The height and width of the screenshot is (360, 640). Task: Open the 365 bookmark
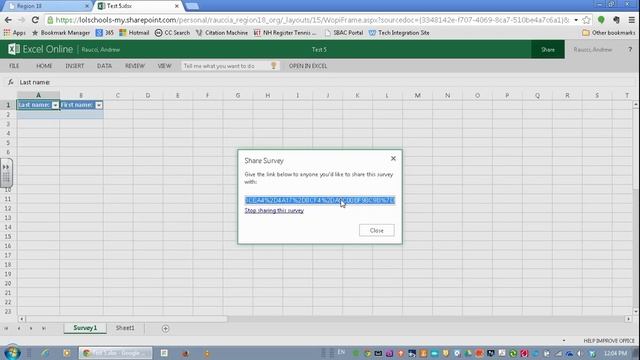[x=105, y=33]
